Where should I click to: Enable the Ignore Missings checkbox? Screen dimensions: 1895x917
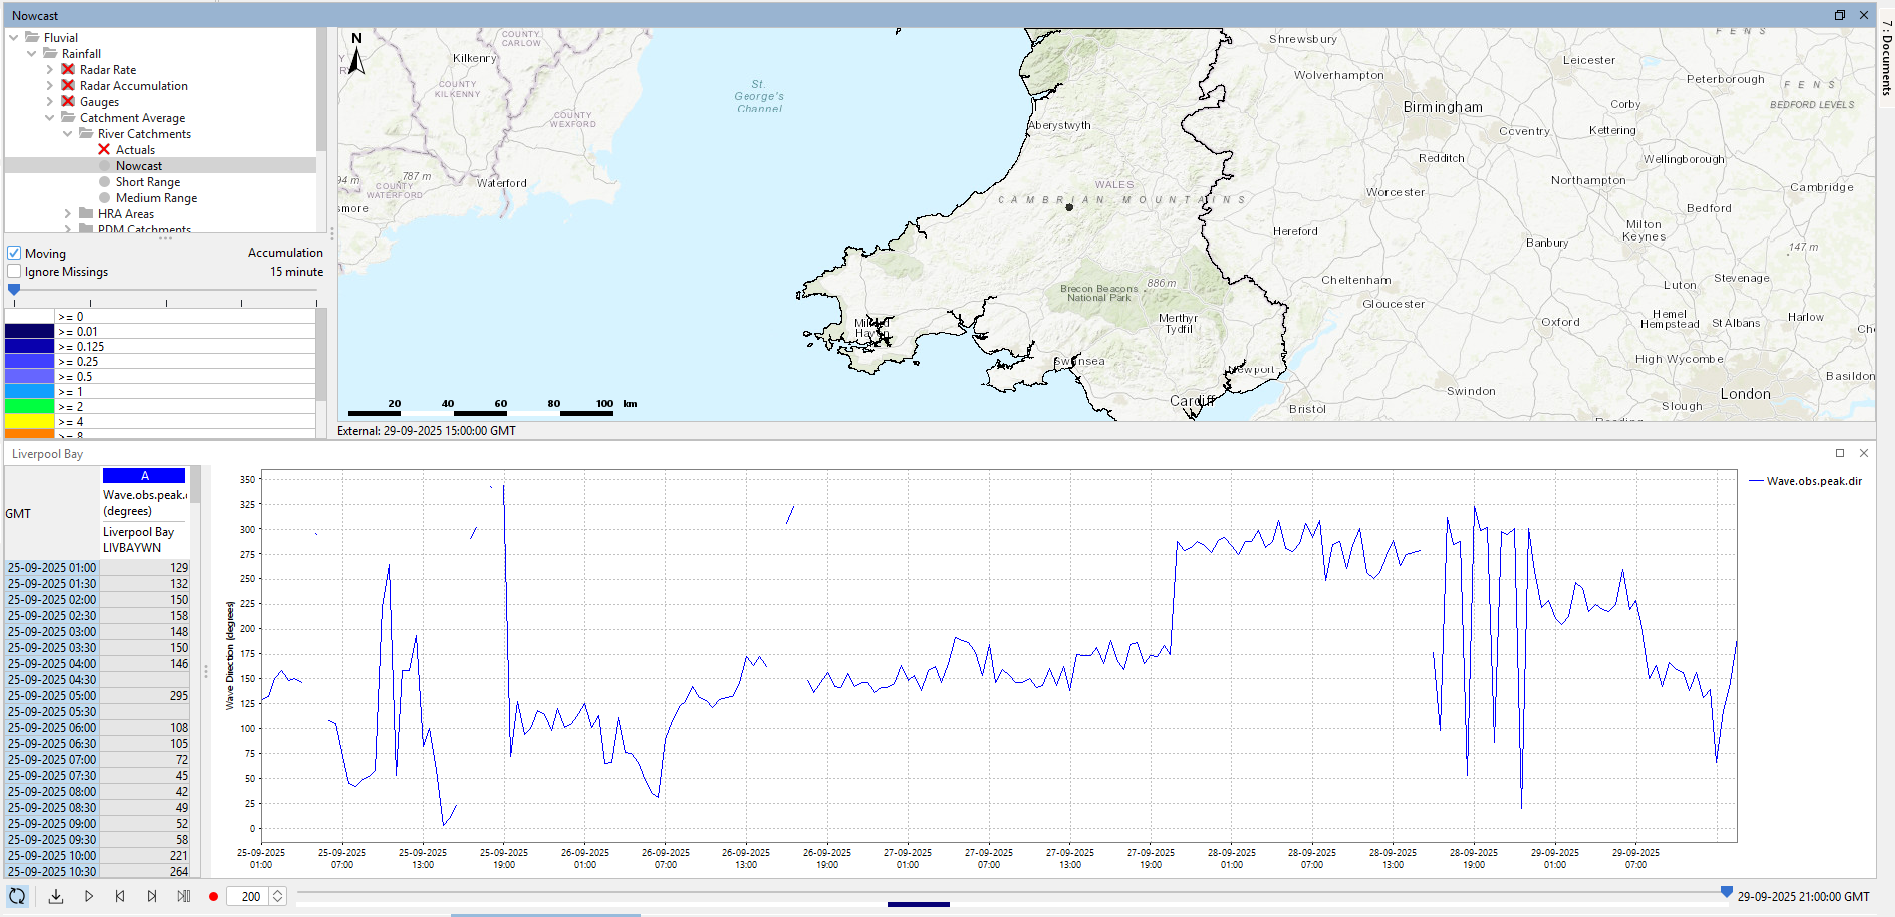[14, 271]
